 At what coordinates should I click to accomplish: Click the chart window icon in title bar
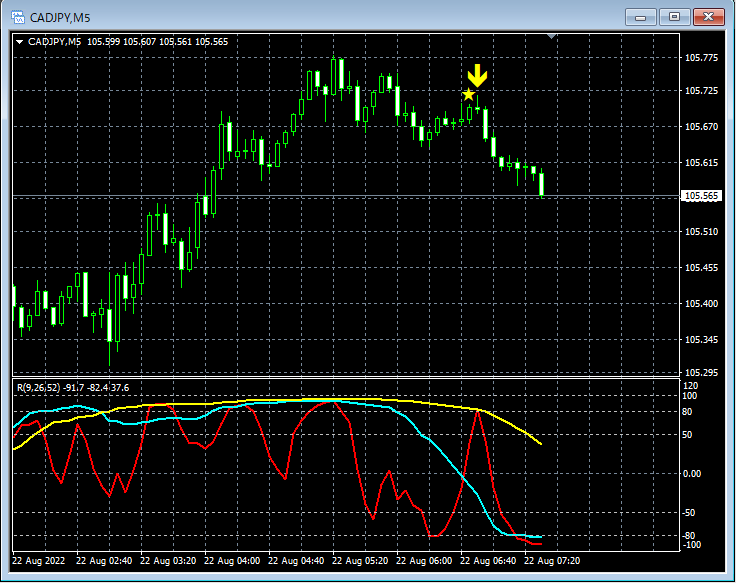tap(17, 18)
